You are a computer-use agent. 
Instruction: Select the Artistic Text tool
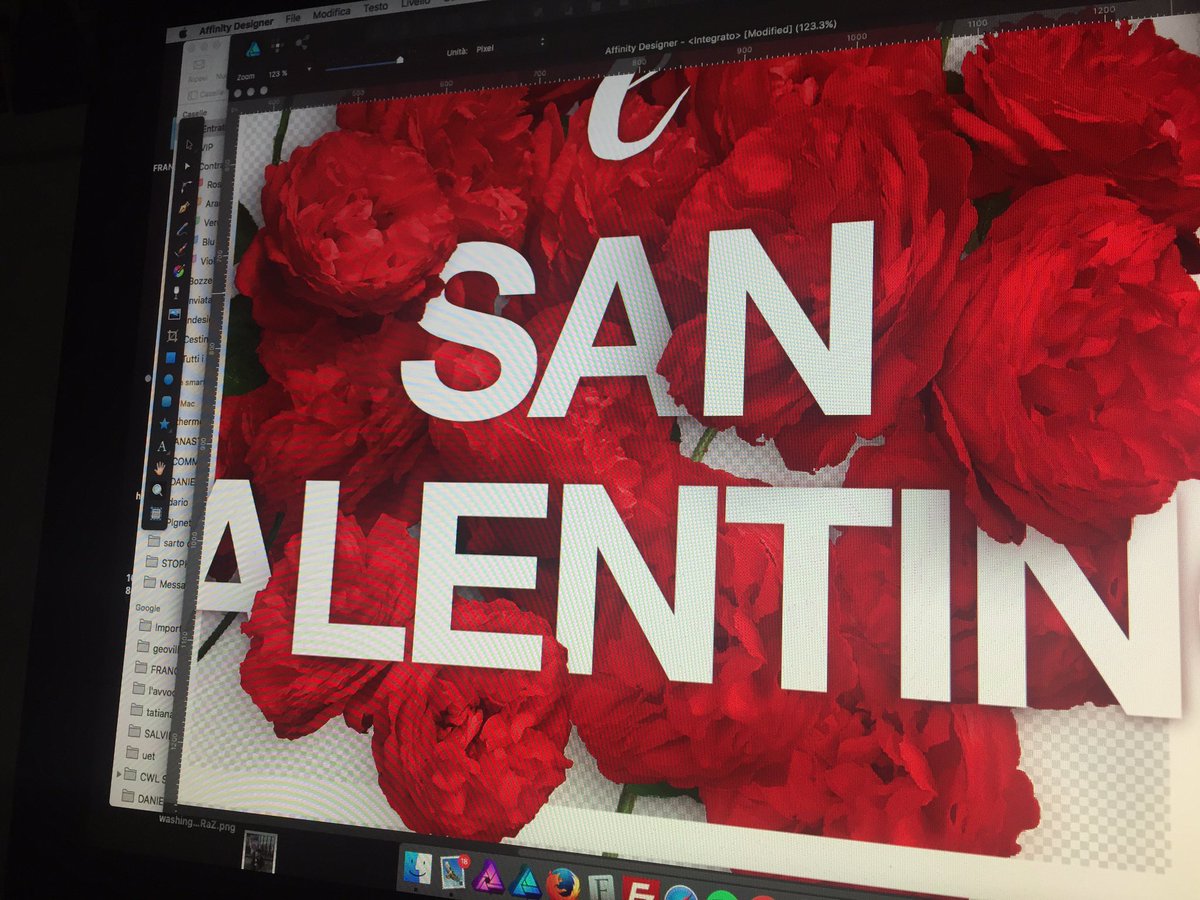[x=162, y=447]
